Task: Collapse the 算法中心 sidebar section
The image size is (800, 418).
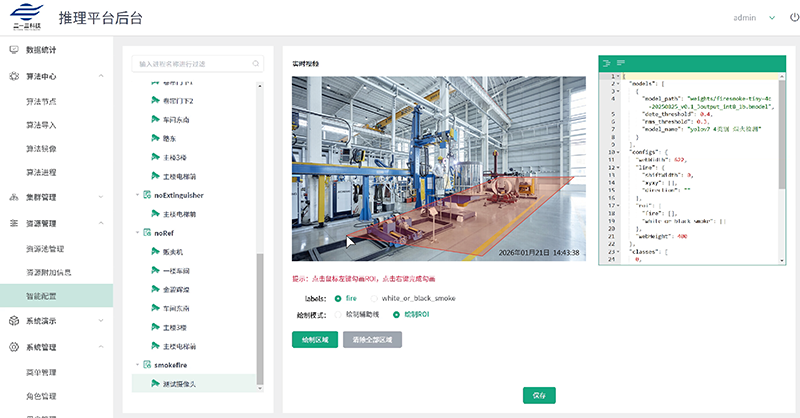Action: [102, 76]
